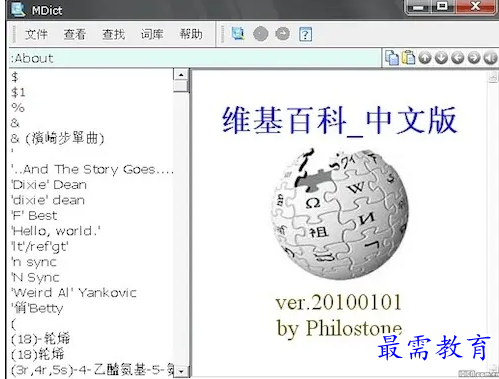Screen dimensions: 499x379
Task: Click the question mark help icon
Action: pos(305,34)
